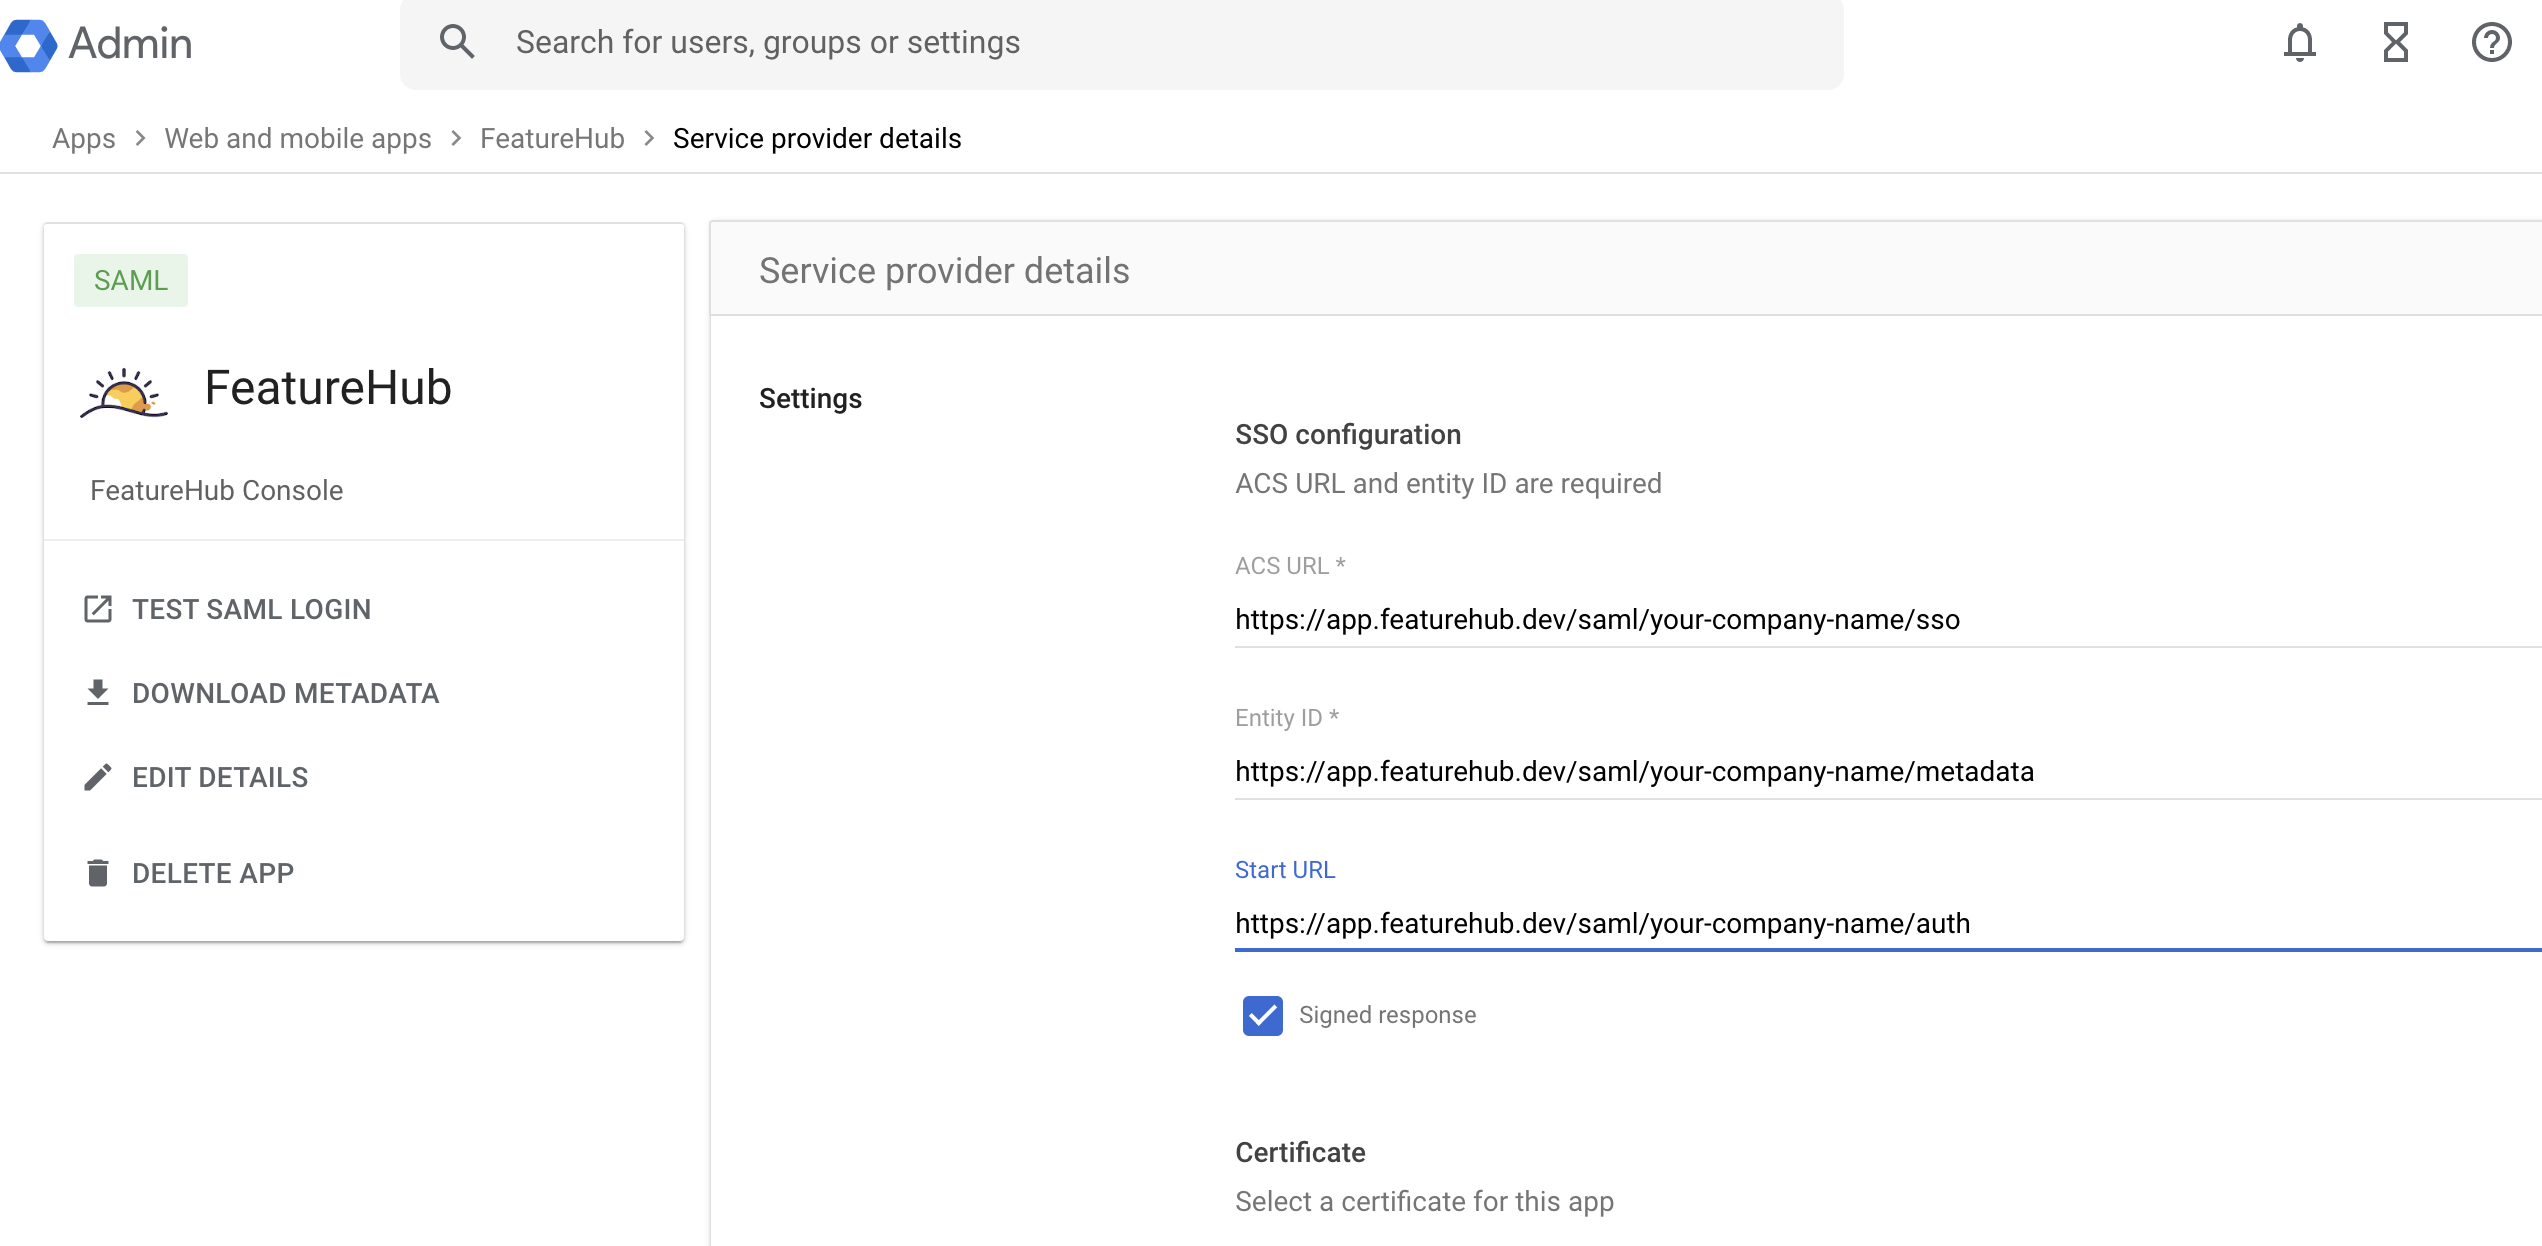
Task: Uncheck the Signed response checkbox
Action: 1263,1015
